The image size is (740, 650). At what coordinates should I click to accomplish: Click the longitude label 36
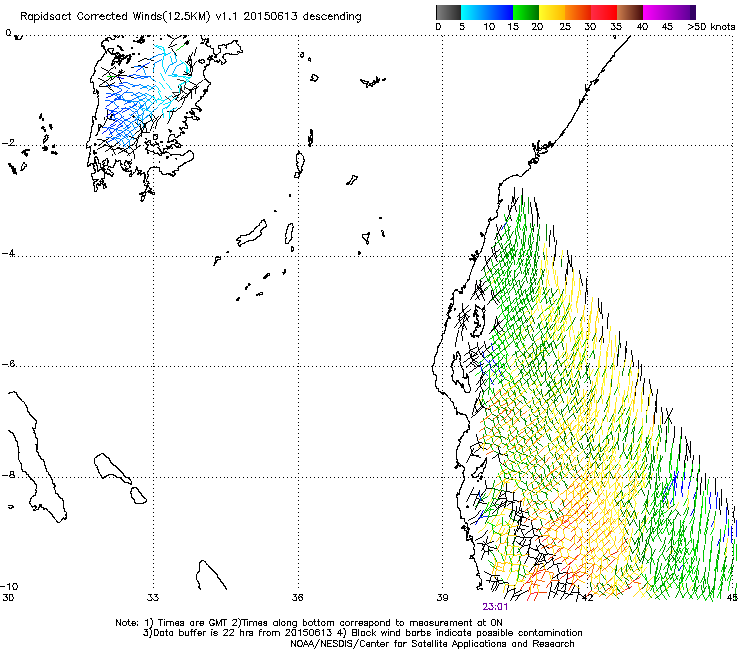point(297,598)
